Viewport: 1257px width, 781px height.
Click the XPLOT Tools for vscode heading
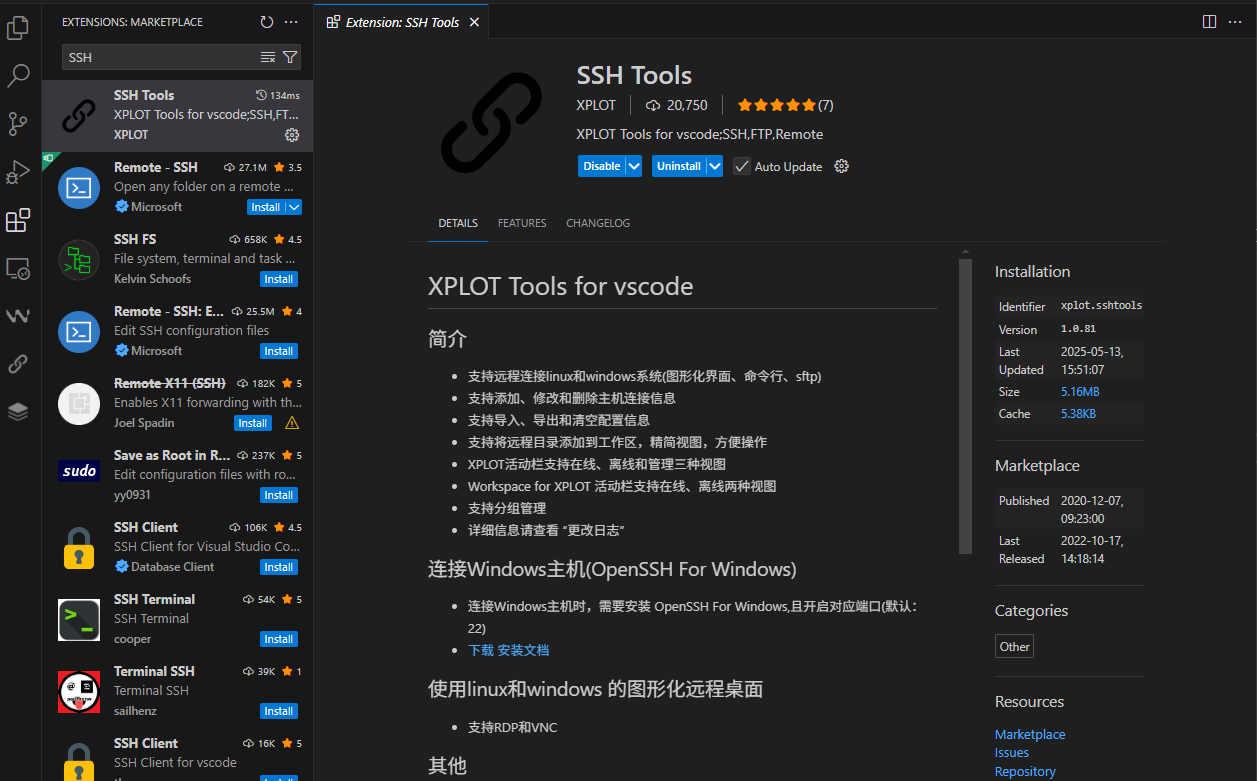coord(560,286)
